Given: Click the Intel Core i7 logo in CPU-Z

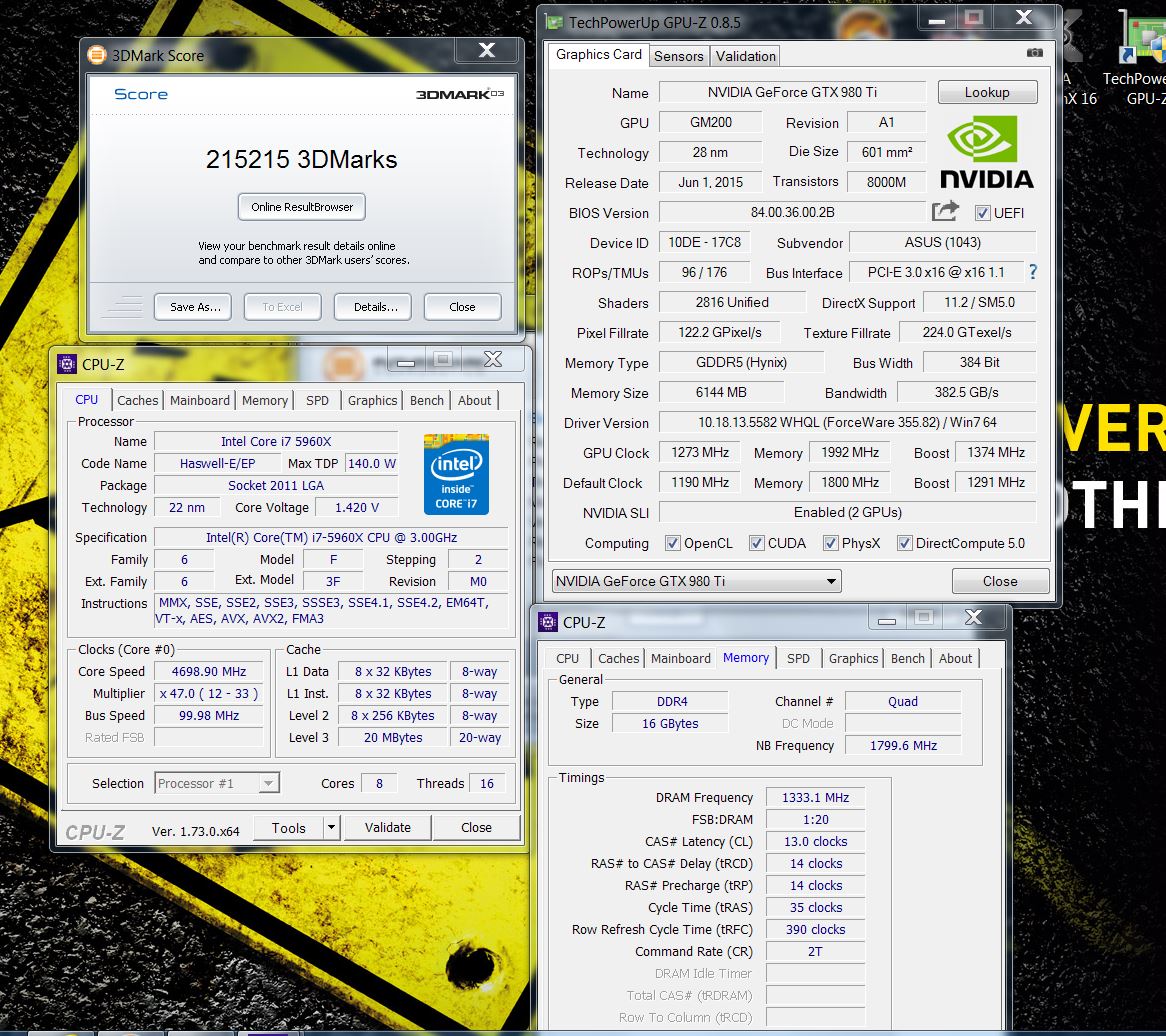Looking at the screenshot, I should pos(456,474).
